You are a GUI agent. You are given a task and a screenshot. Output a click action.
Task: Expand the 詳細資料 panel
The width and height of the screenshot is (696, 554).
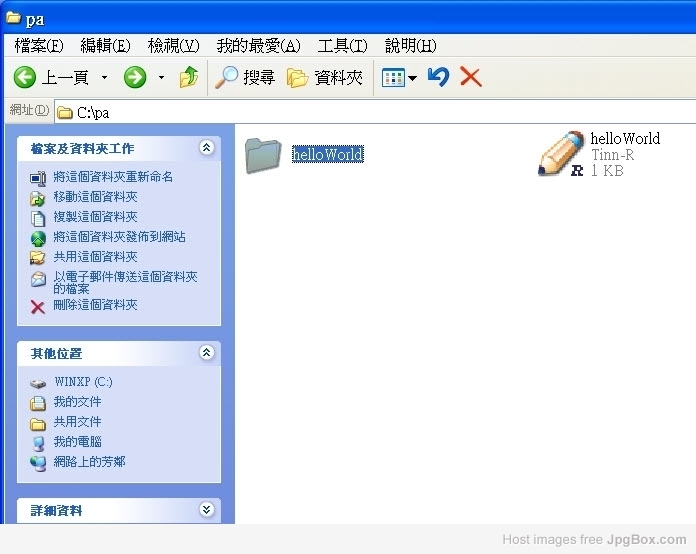tap(206, 510)
